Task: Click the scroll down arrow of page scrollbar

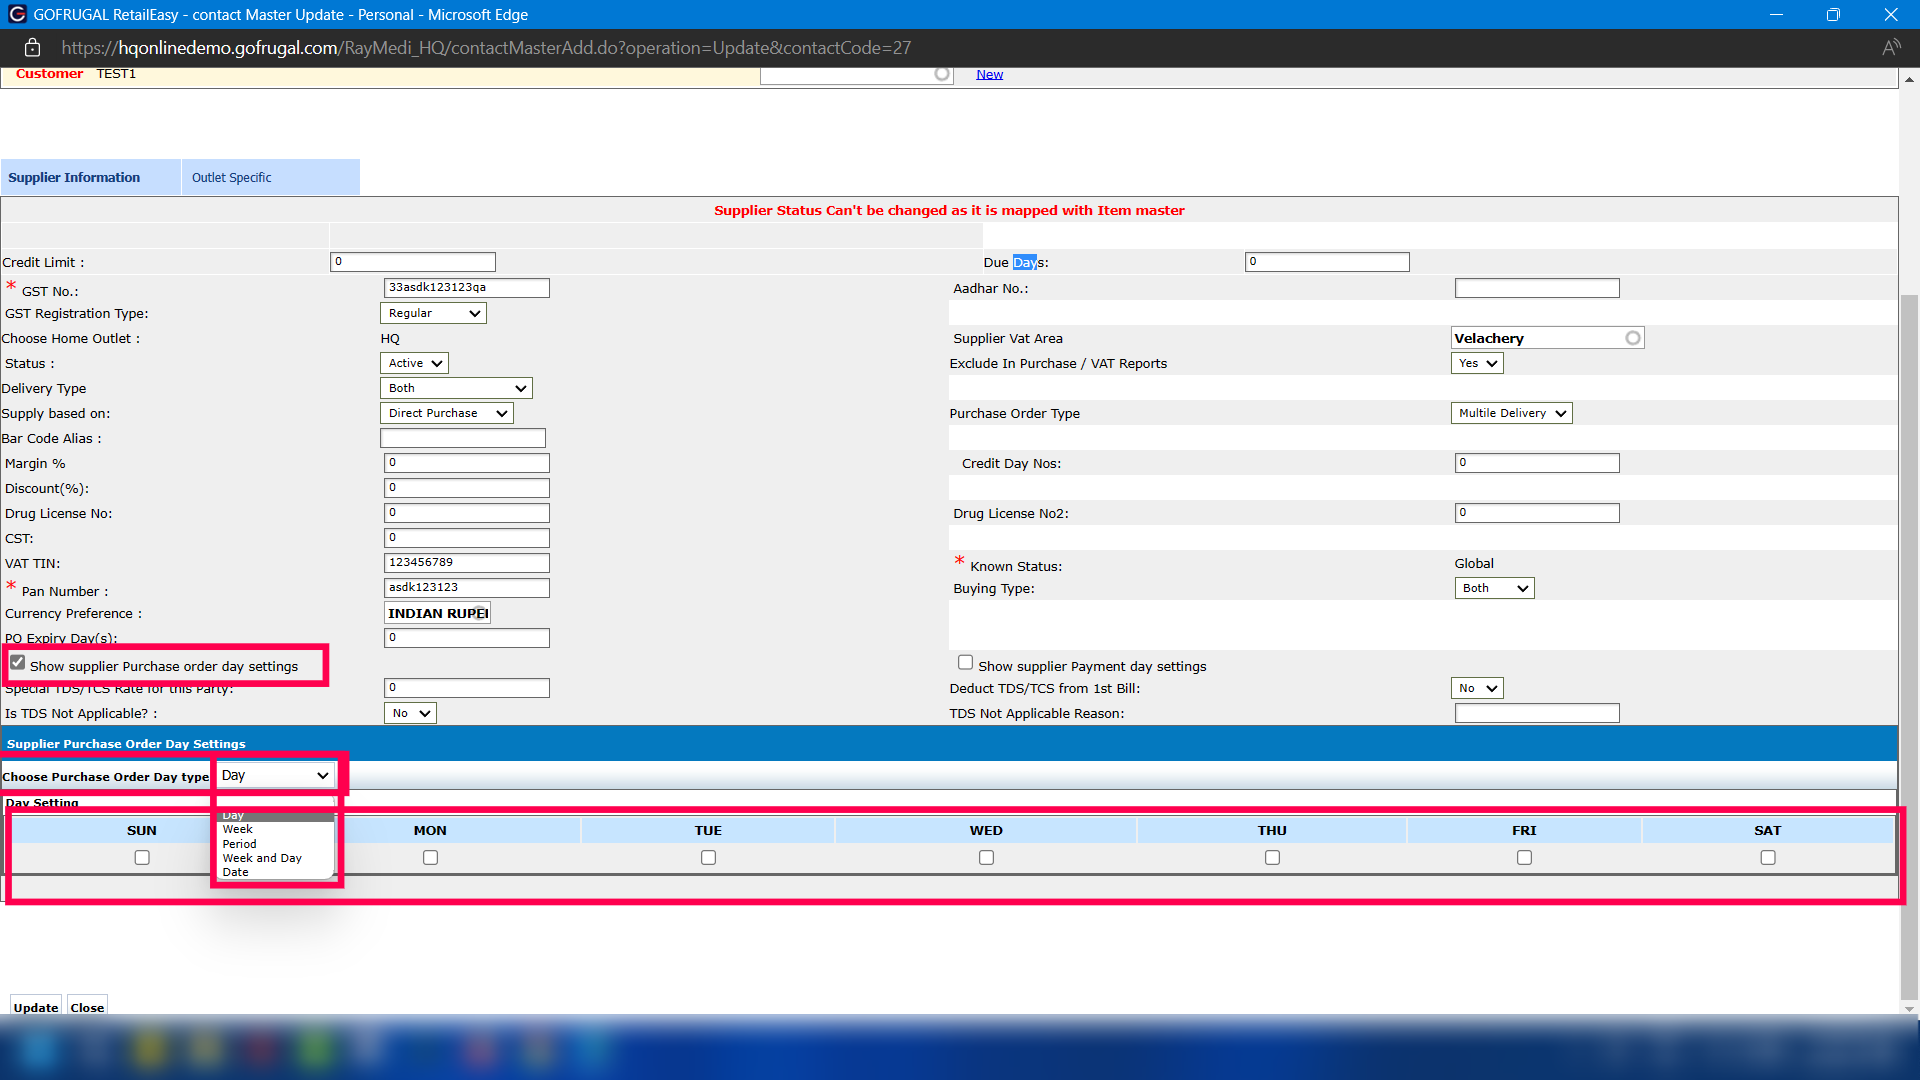Action: [1909, 1008]
